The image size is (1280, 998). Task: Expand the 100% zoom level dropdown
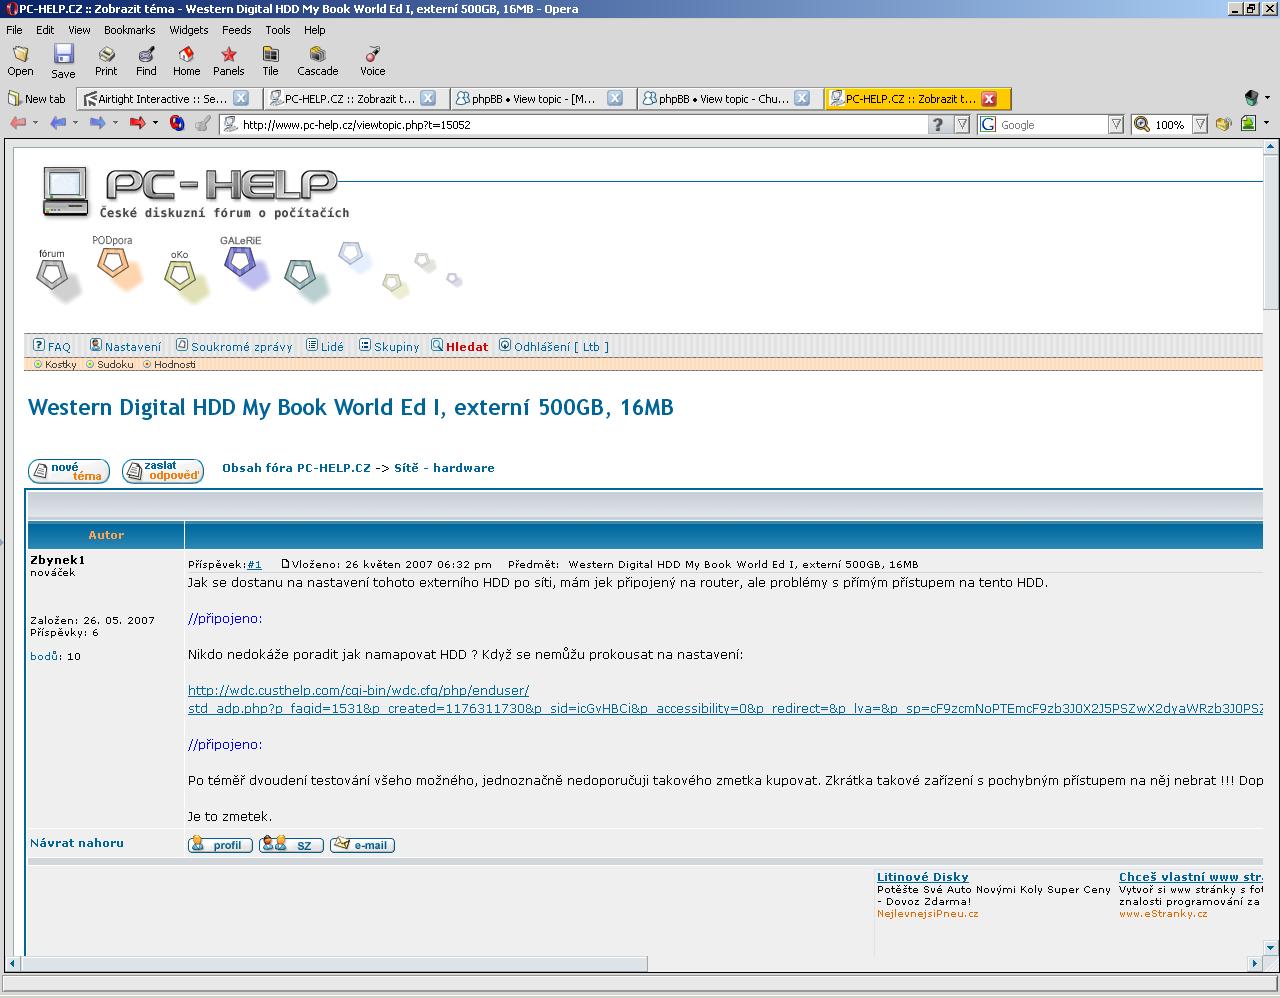click(x=1198, y=125)
